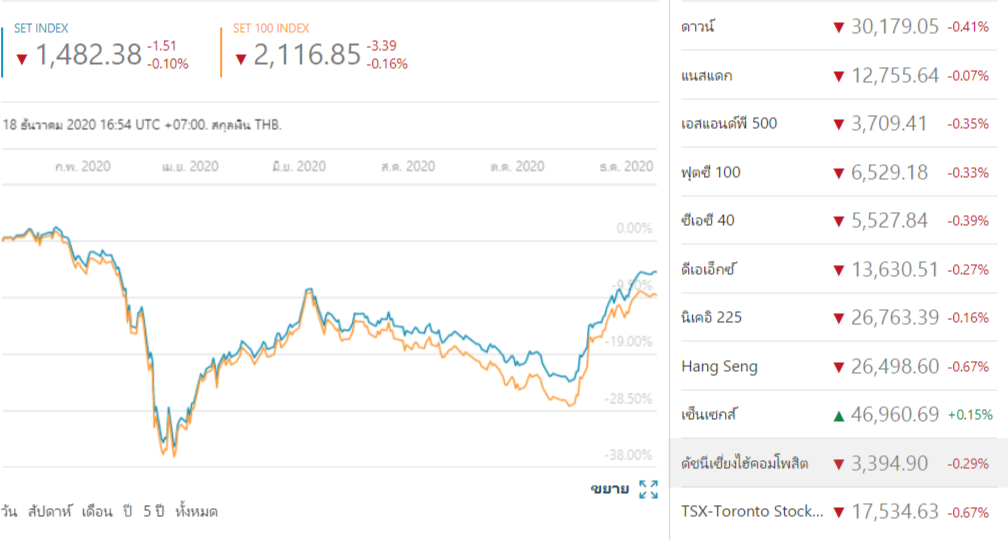Click the red down arrow beside 1,482.38
This screenshot has width=1008, height=544.
point(22,58)
